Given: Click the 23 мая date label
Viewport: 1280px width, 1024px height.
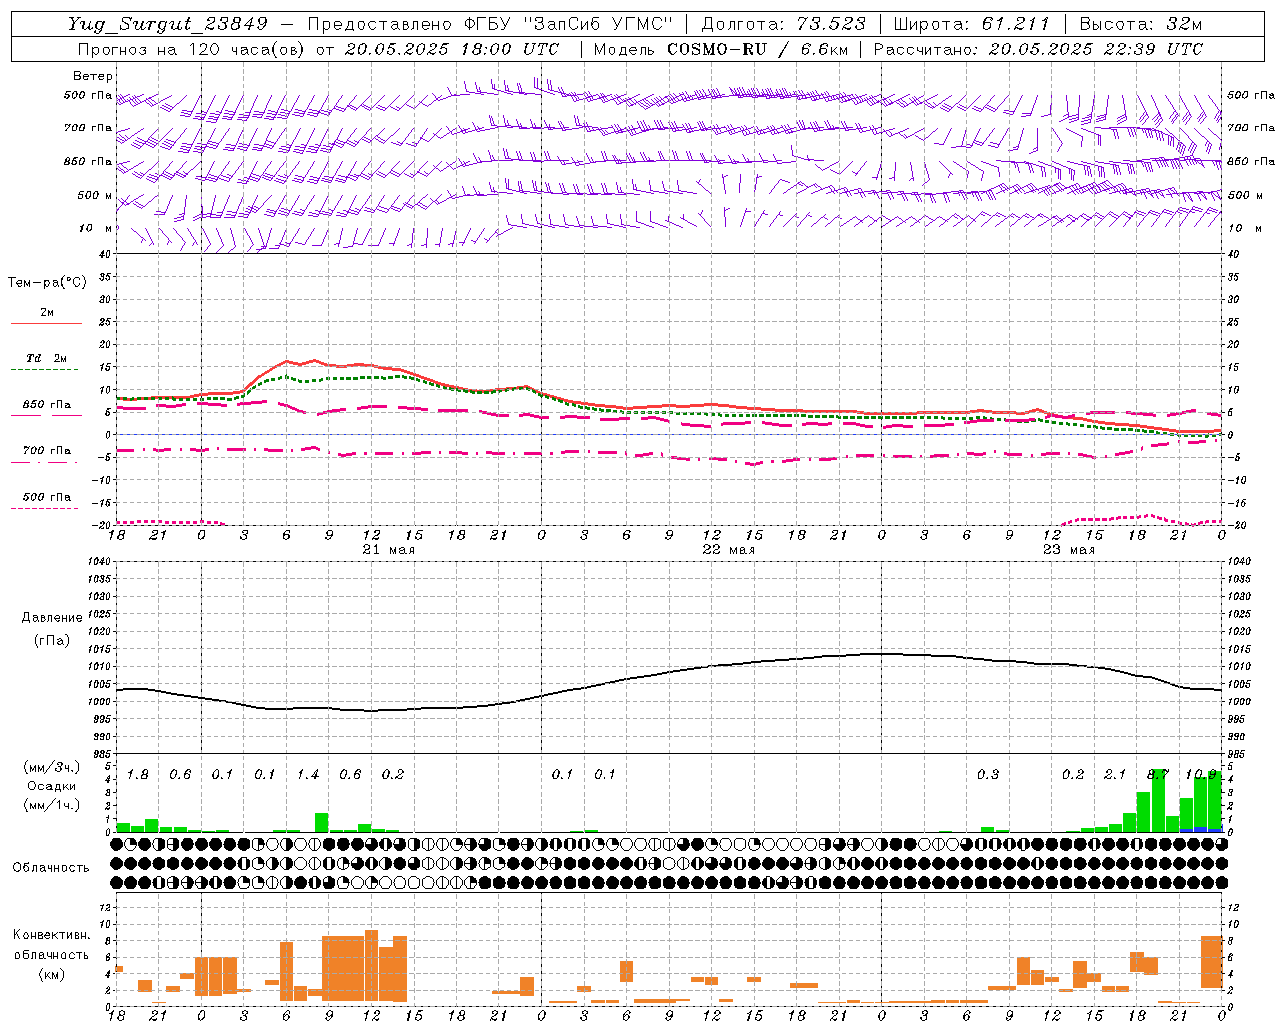Looking at the screenshot, I should (1068, 550).
